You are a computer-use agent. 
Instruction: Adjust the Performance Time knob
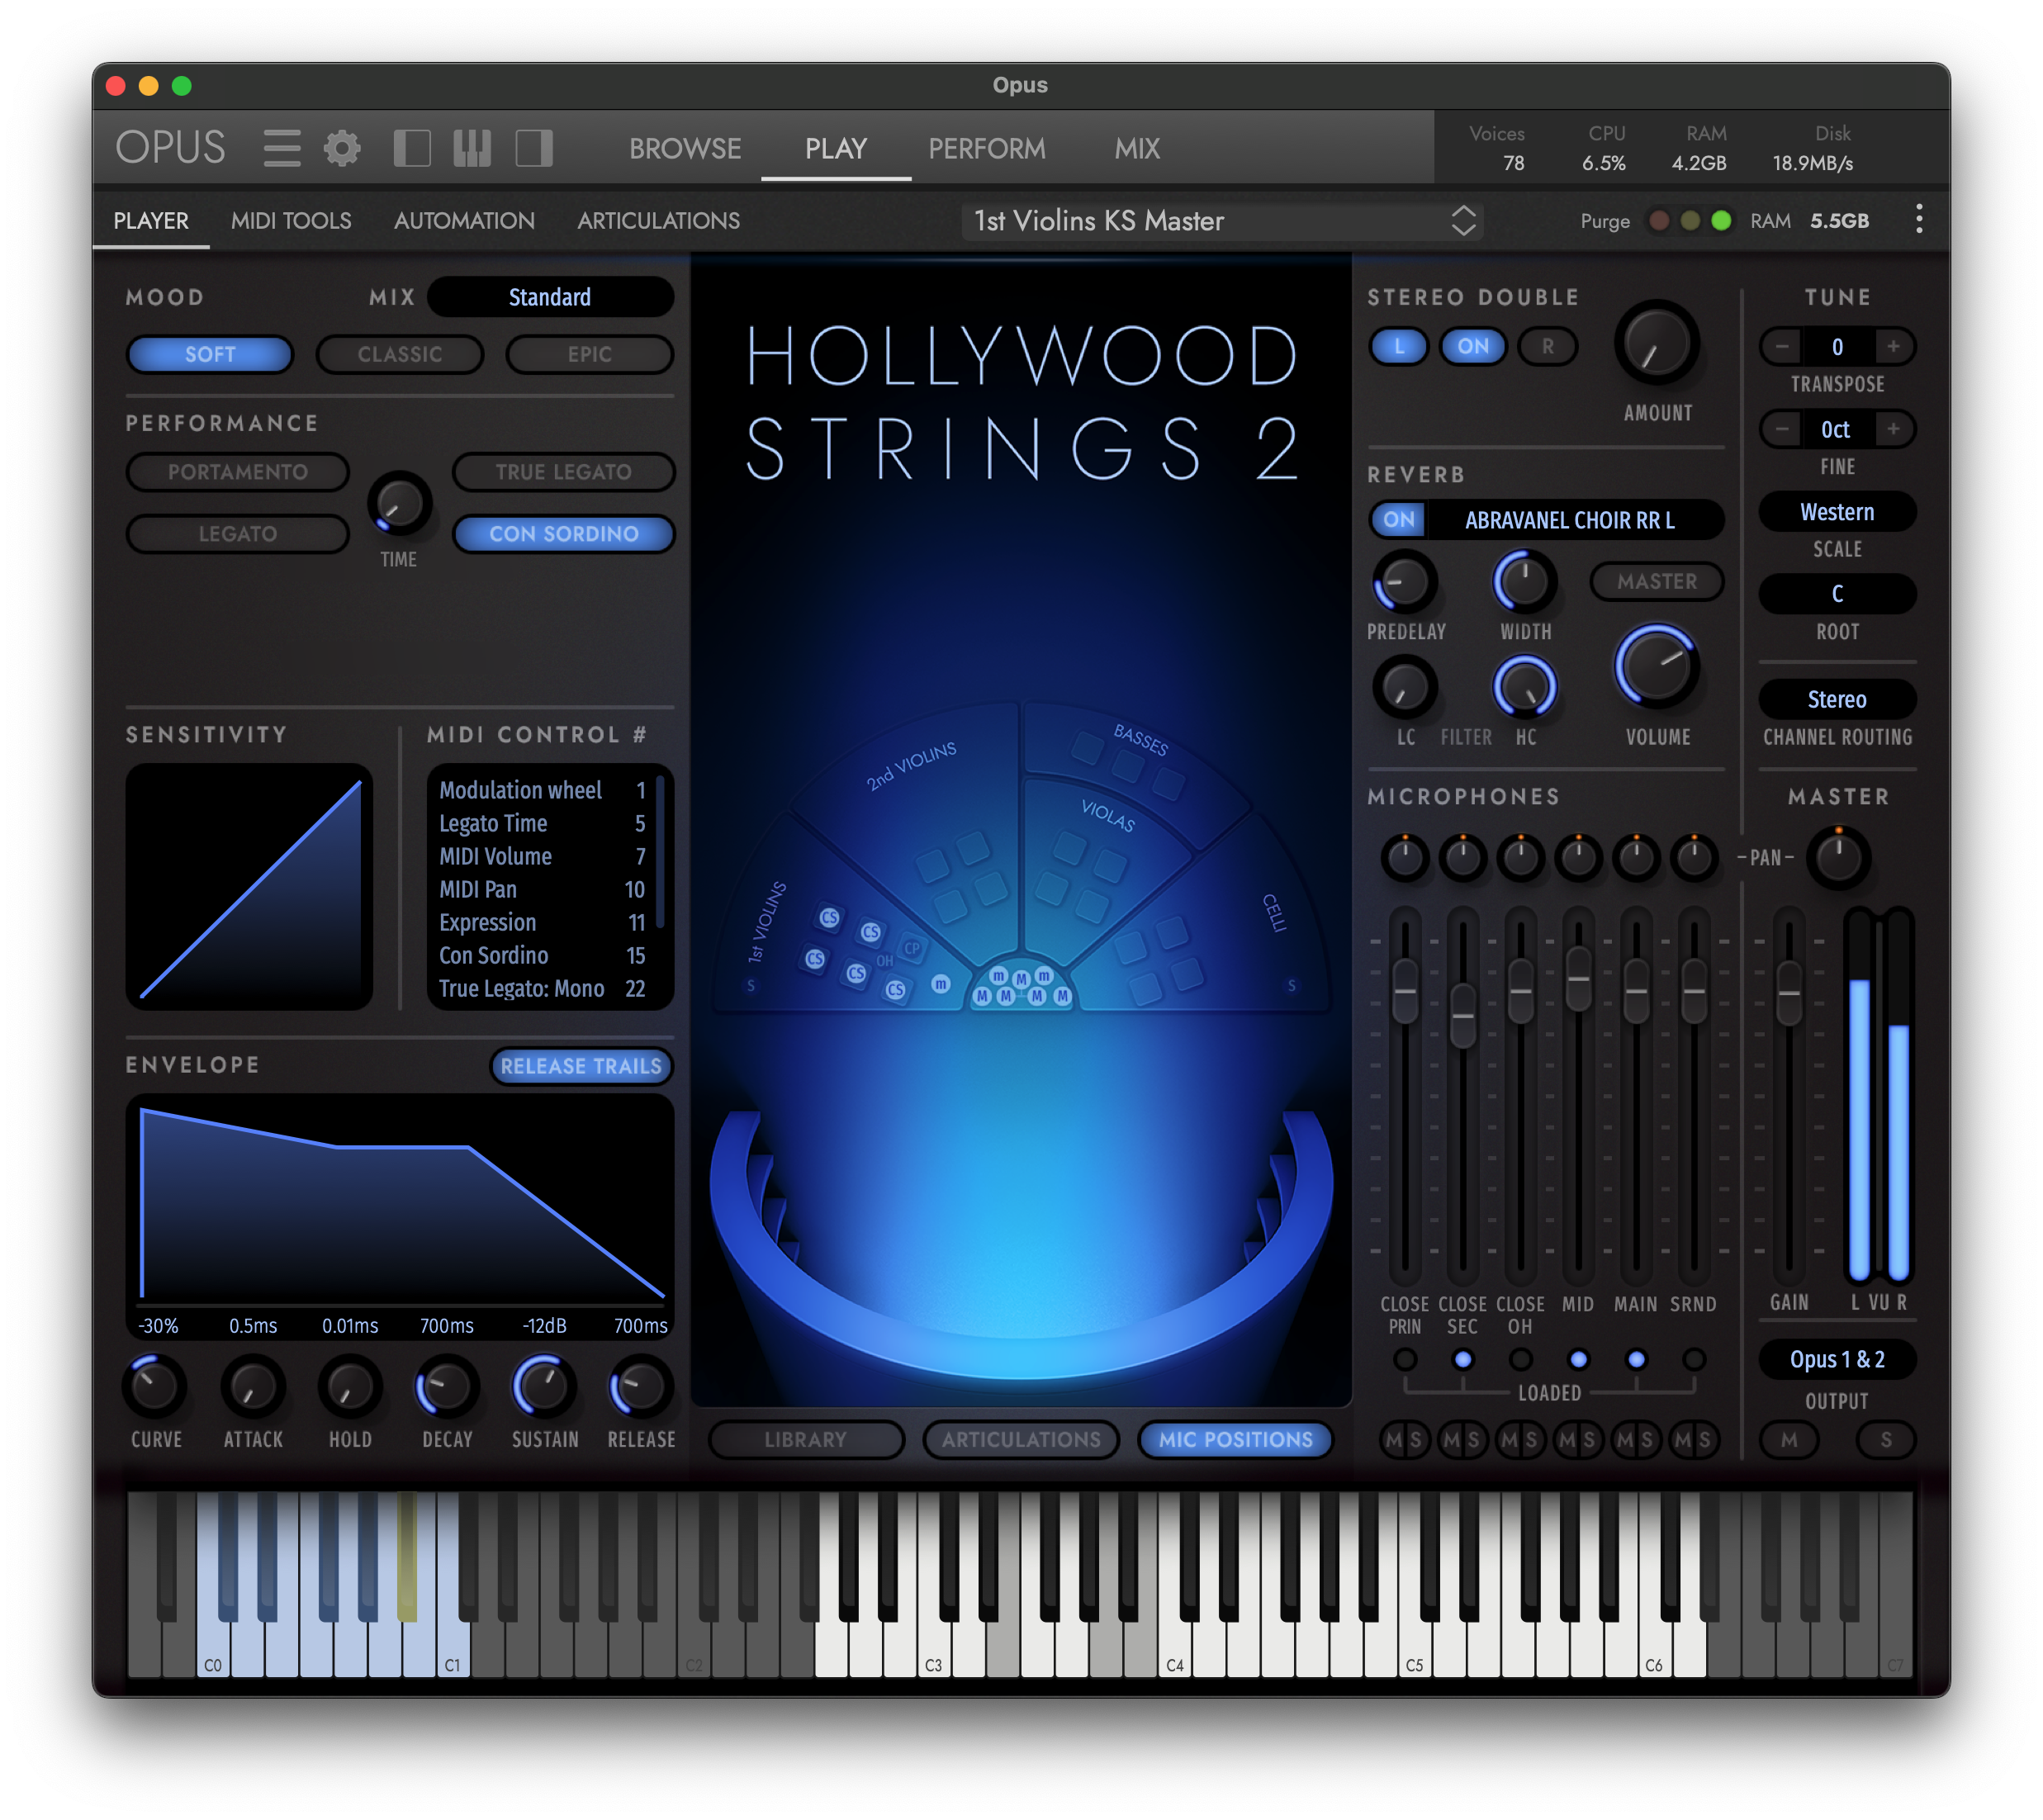[399, 503]
